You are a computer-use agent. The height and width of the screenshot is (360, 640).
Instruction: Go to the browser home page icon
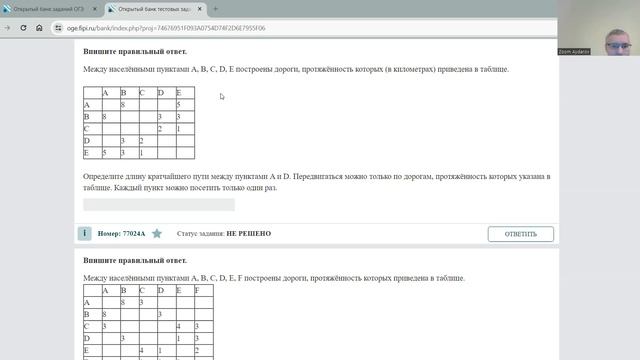click(x=39, y=28)
